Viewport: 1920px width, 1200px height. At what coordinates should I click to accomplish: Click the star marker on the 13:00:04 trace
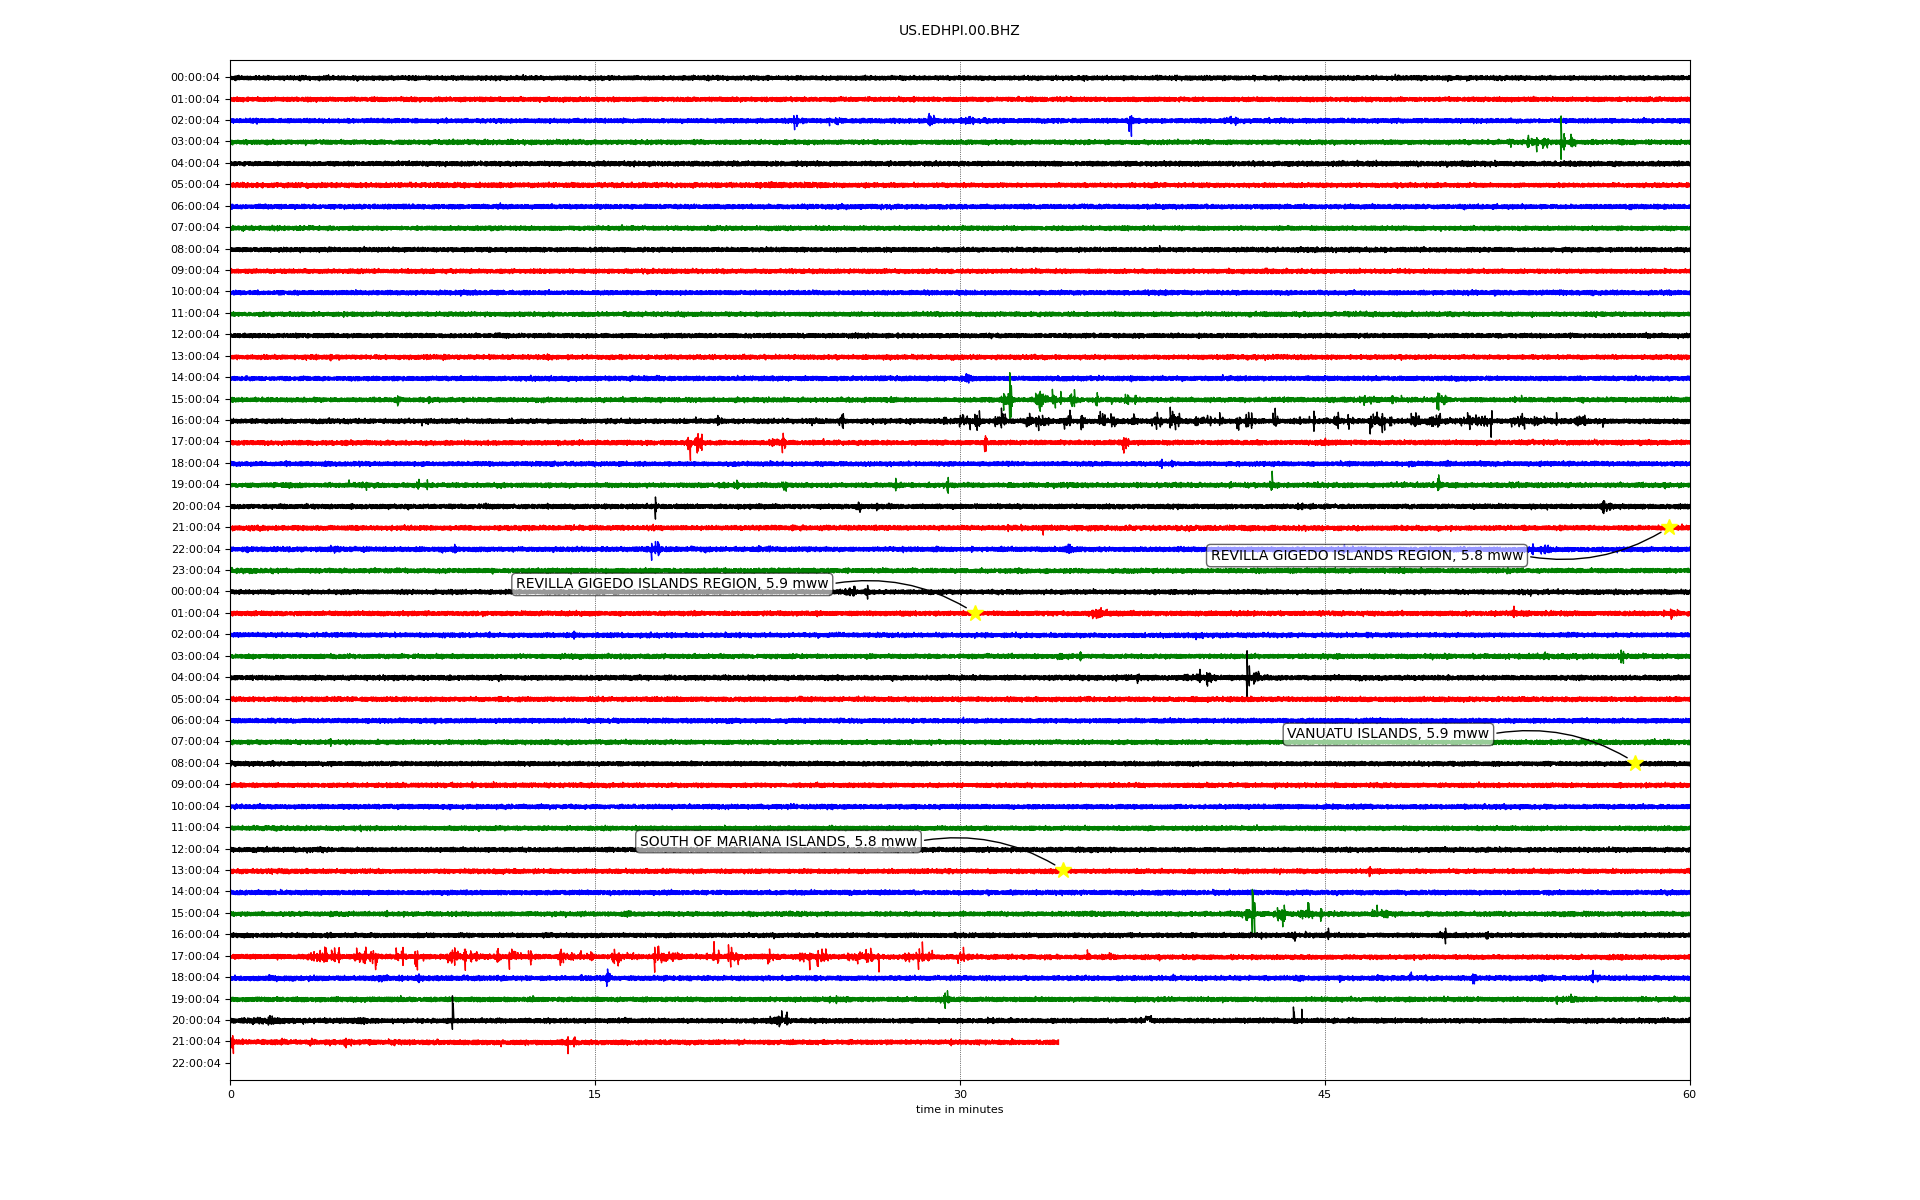pyautogui.click(x=1062, y=870)
